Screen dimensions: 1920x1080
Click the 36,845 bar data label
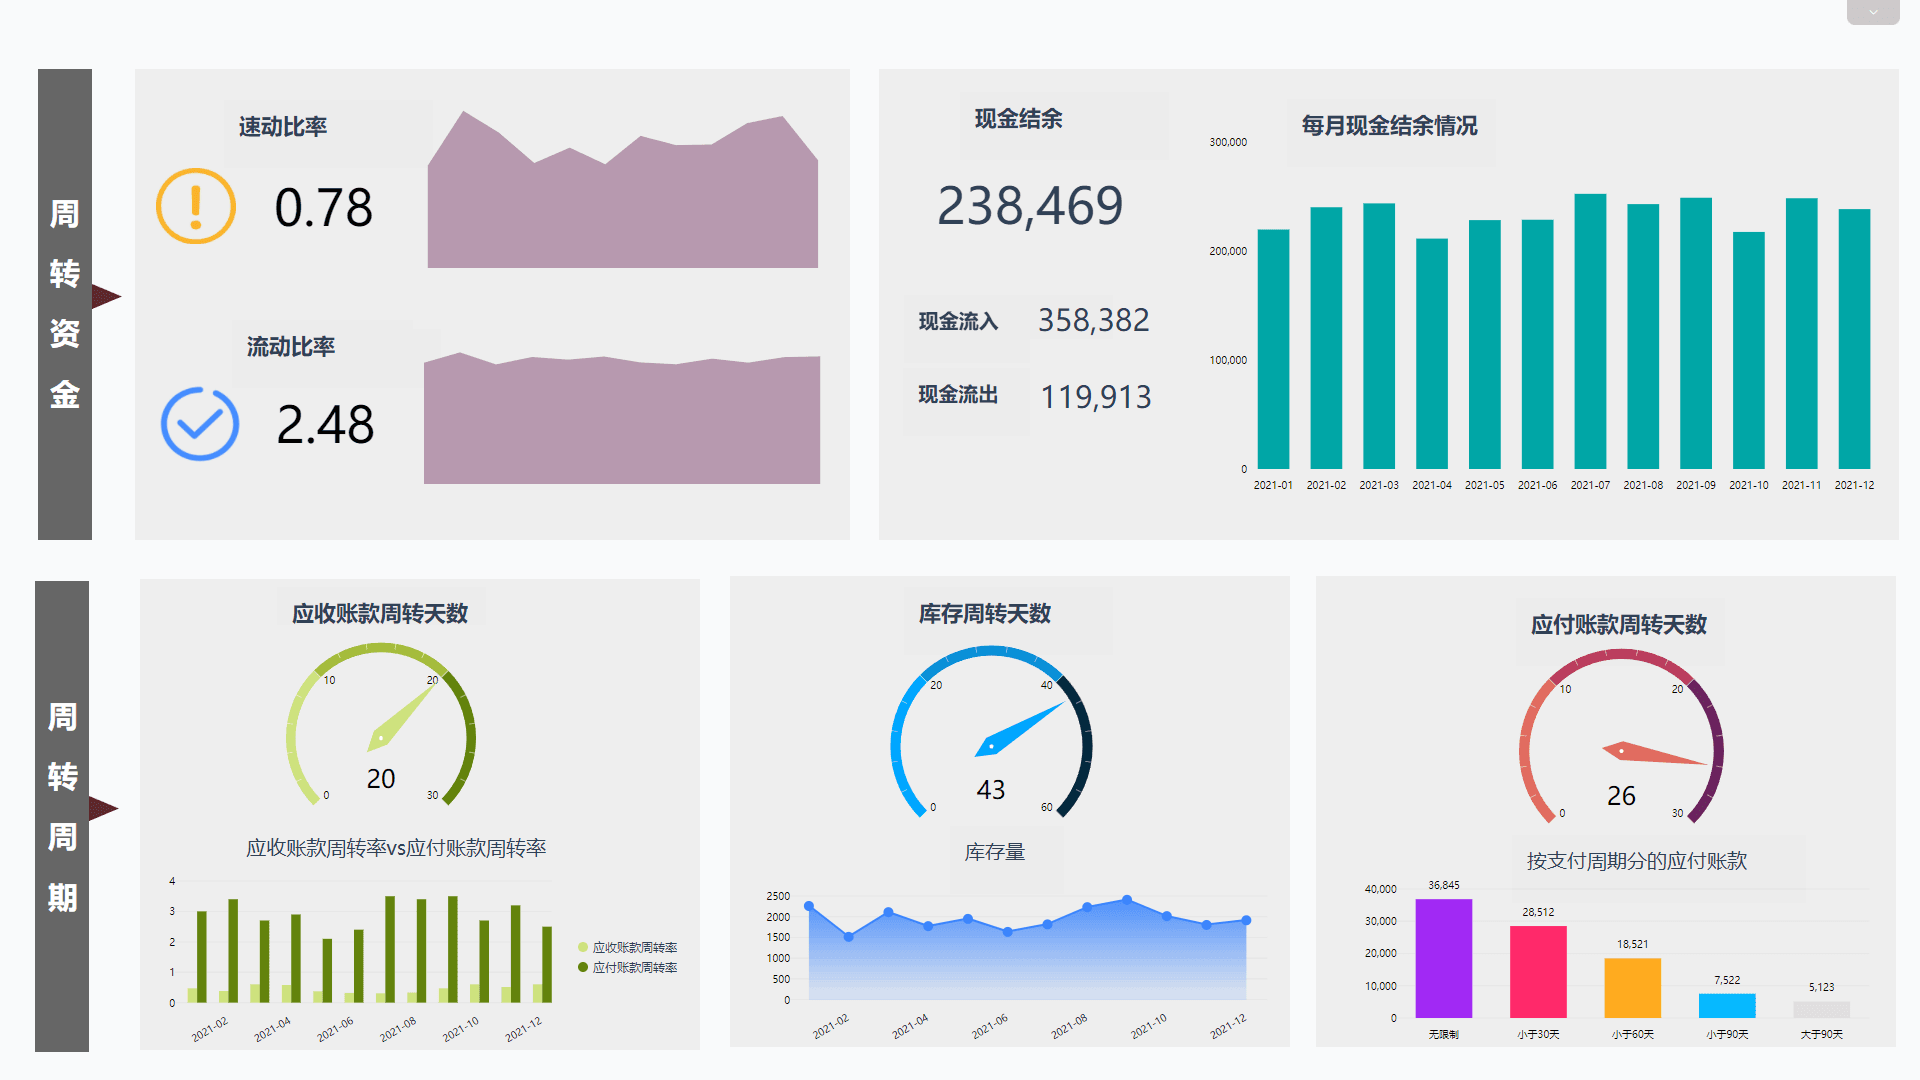pos(1444,885)
